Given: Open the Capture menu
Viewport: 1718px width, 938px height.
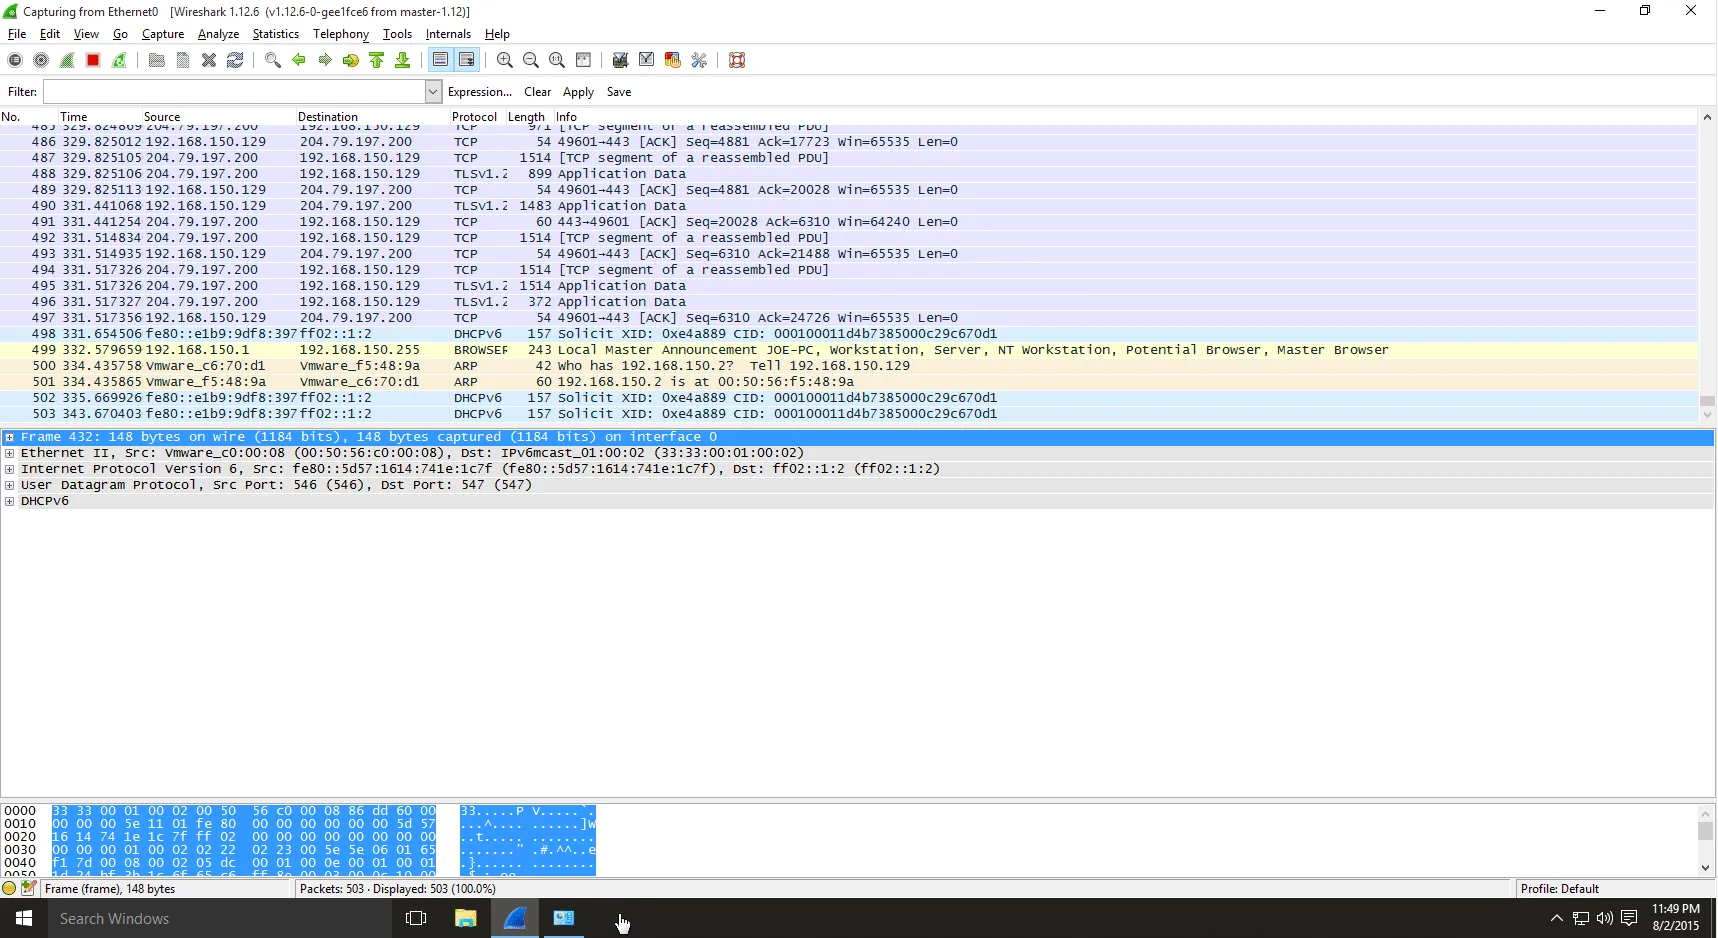Looking at the screenshot, I should 163,34.
